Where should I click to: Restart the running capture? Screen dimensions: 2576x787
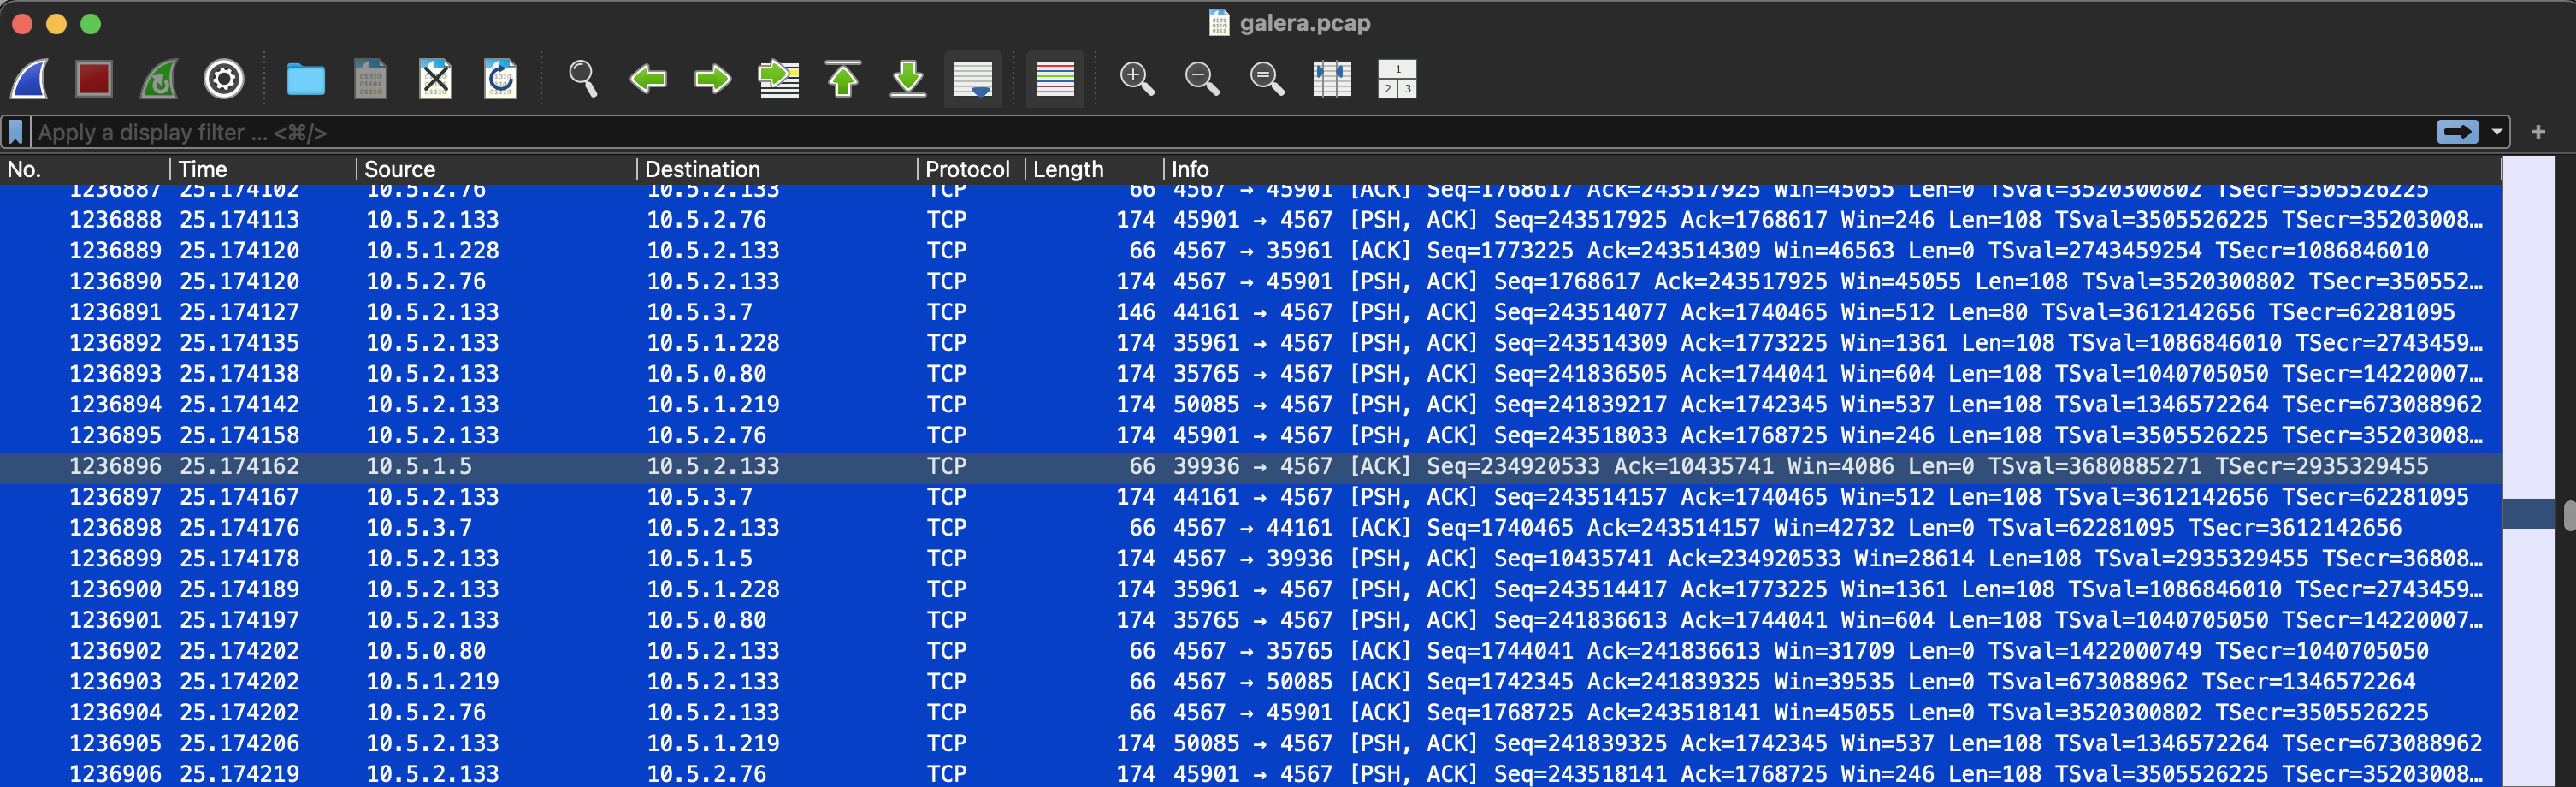pos(158,80)
